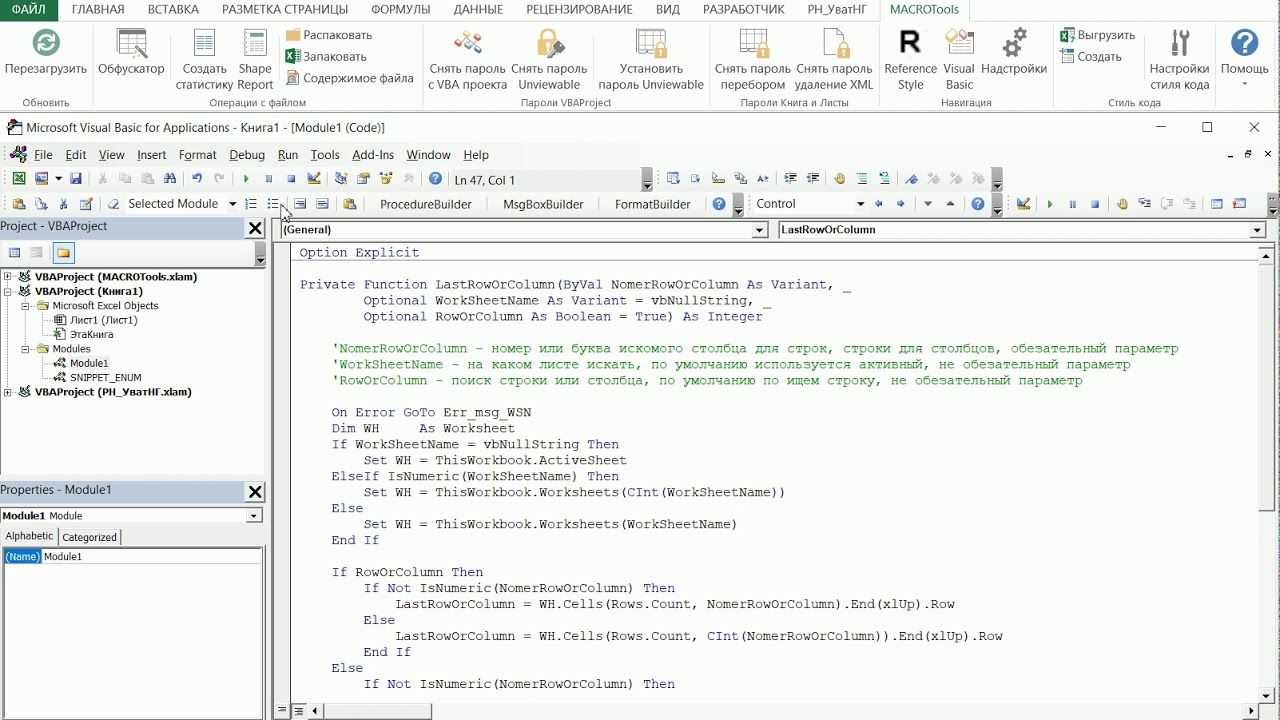
Task: Click View Code icon in Project pane
Action: 15,253
